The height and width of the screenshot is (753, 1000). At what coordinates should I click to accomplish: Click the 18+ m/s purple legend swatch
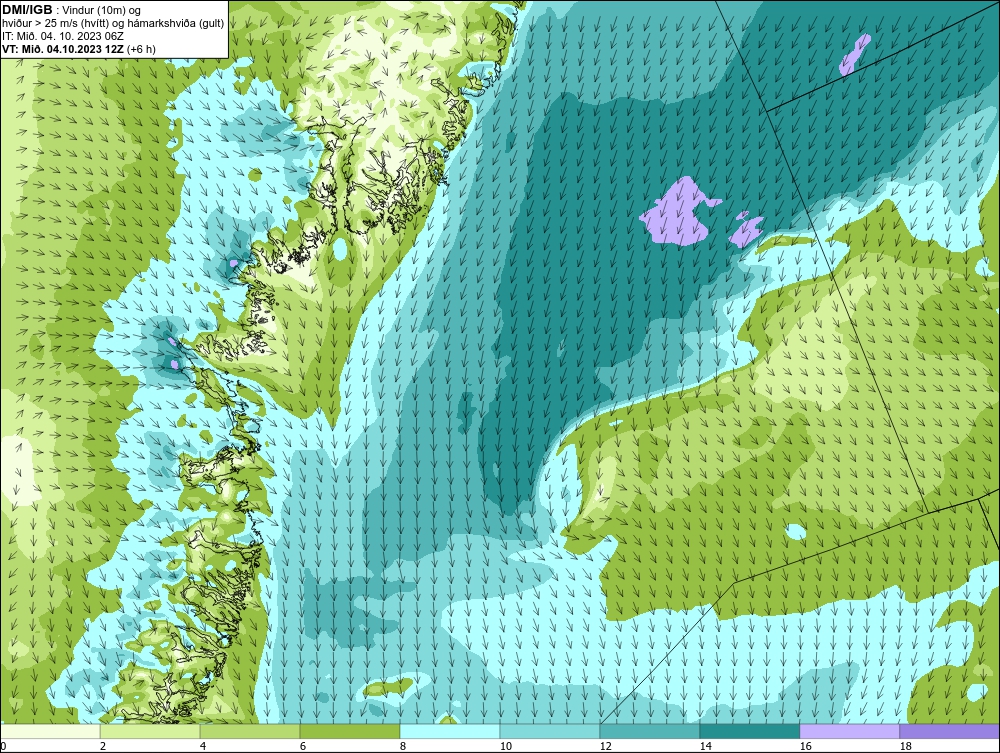coord(949,731)
